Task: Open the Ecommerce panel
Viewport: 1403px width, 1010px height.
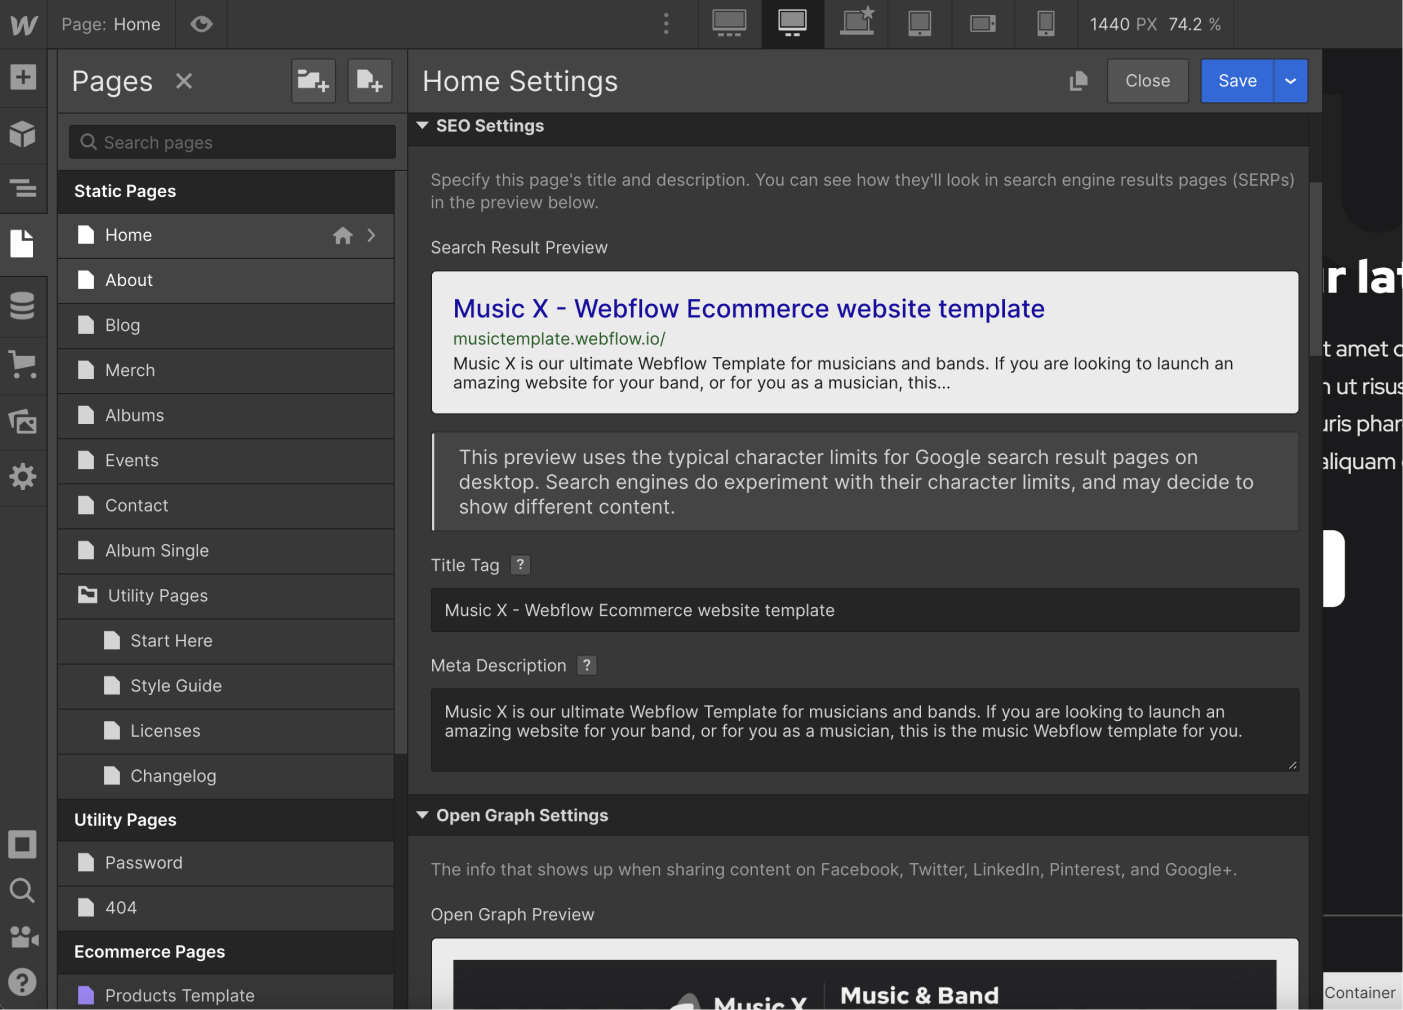Action: [22, 364]
